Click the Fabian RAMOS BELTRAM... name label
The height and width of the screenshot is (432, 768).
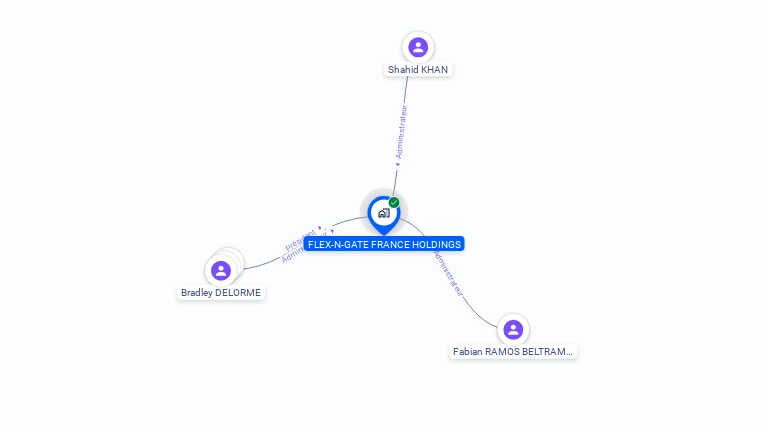pyautogui.click(x=513, y=352)
